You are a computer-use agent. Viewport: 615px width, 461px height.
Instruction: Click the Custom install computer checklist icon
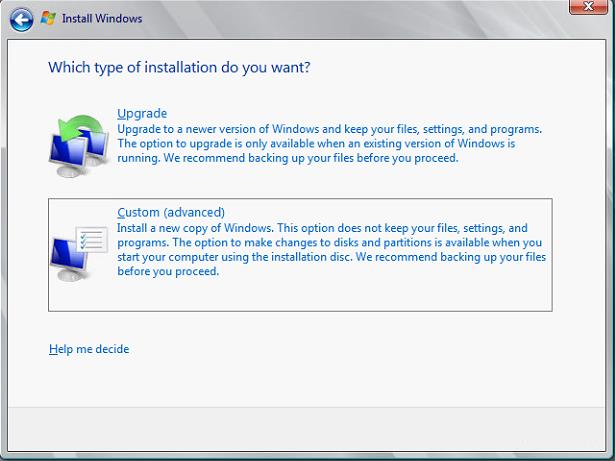79,253
